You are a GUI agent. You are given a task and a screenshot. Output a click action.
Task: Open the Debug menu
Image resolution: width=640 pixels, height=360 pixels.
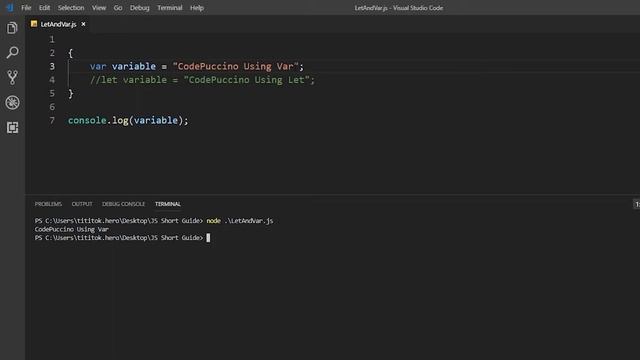coord(140,8)
